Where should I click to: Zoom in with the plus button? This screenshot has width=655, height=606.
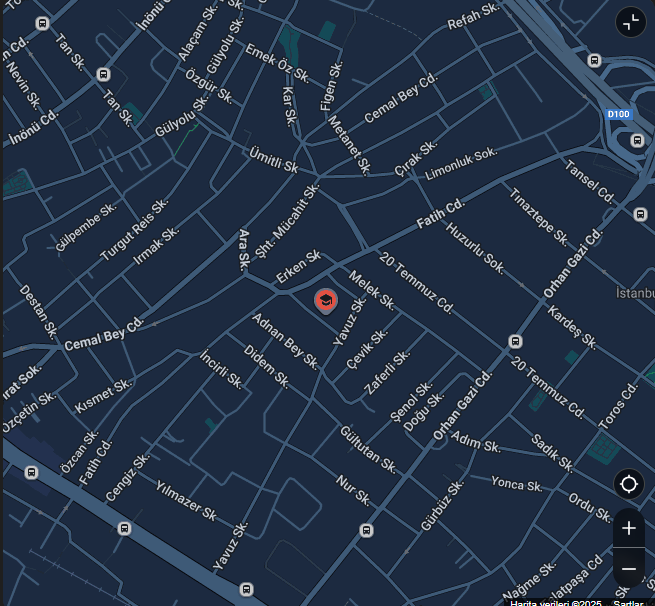click(629, 528)
